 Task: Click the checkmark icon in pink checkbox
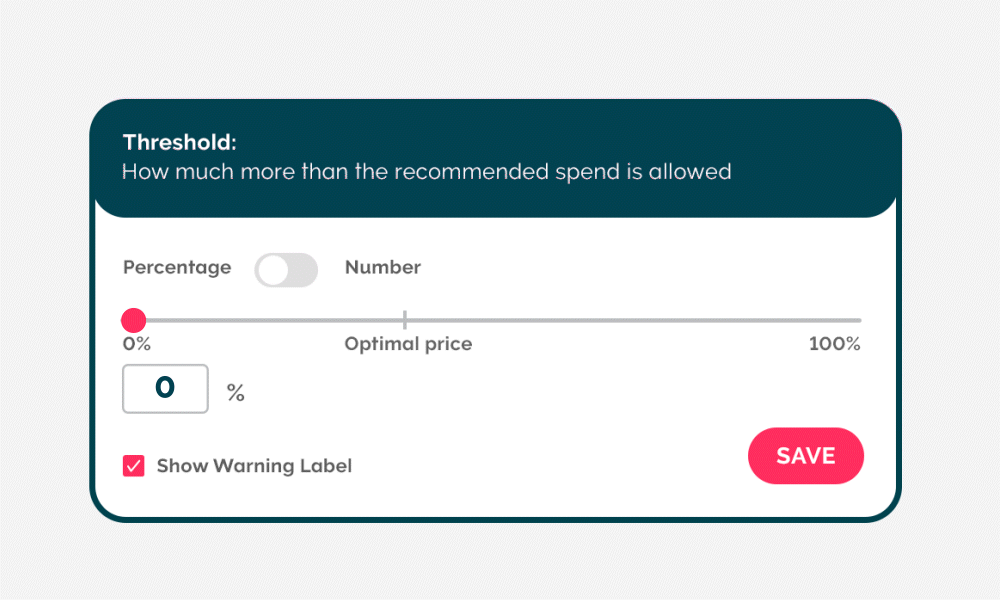coord(134,466)
